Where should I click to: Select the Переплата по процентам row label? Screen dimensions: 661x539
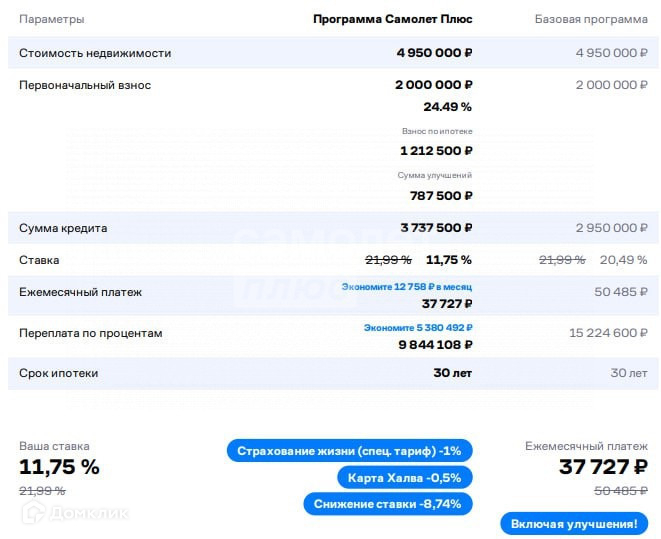point(91,333)
